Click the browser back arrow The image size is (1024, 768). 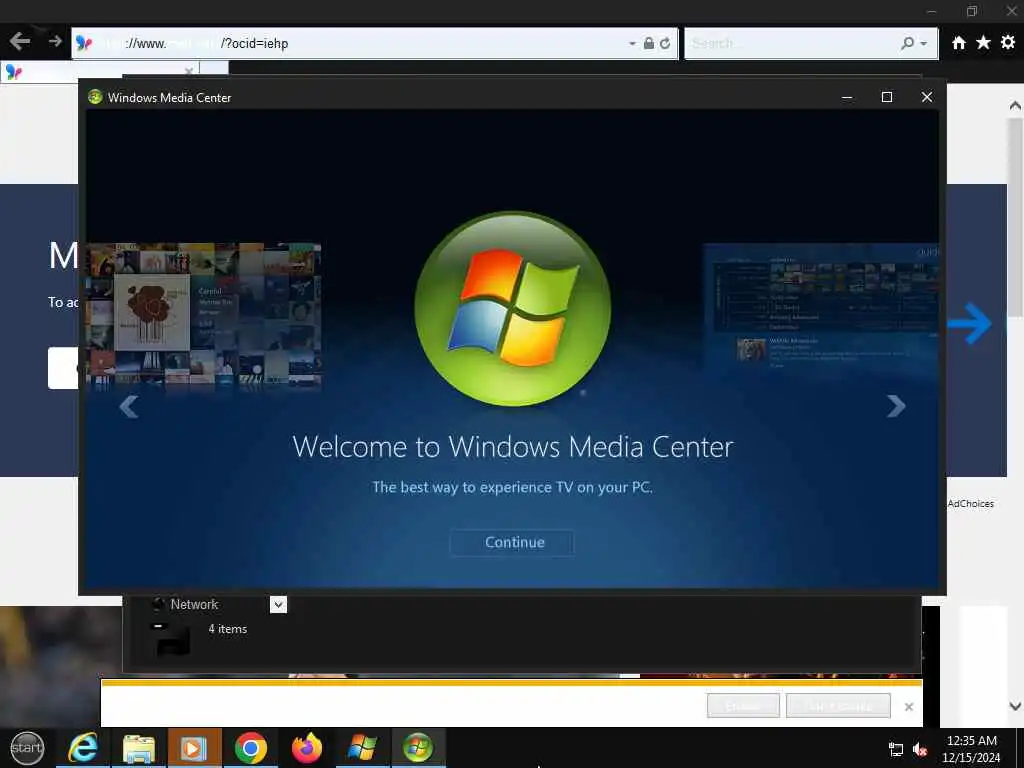point(20,42)
